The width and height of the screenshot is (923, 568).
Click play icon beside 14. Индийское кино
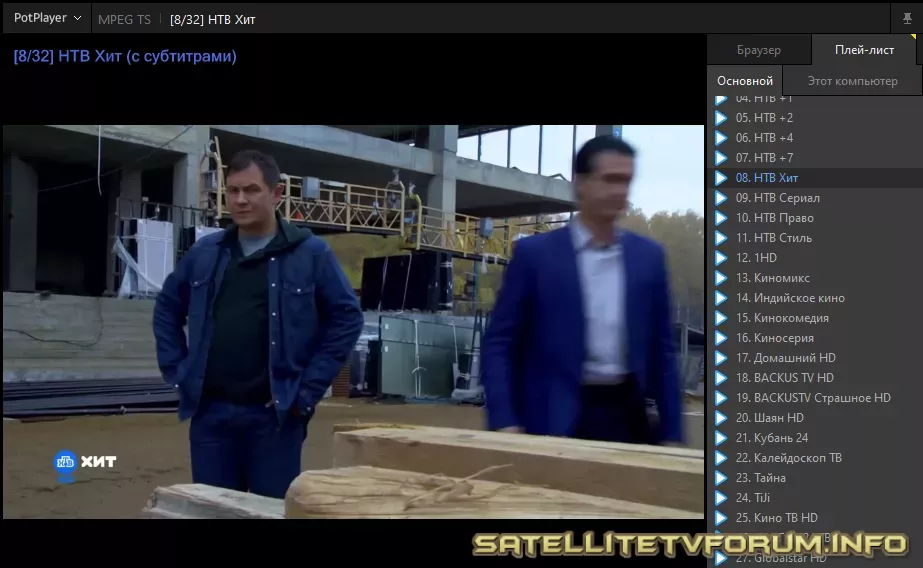[x=721, y=298]
